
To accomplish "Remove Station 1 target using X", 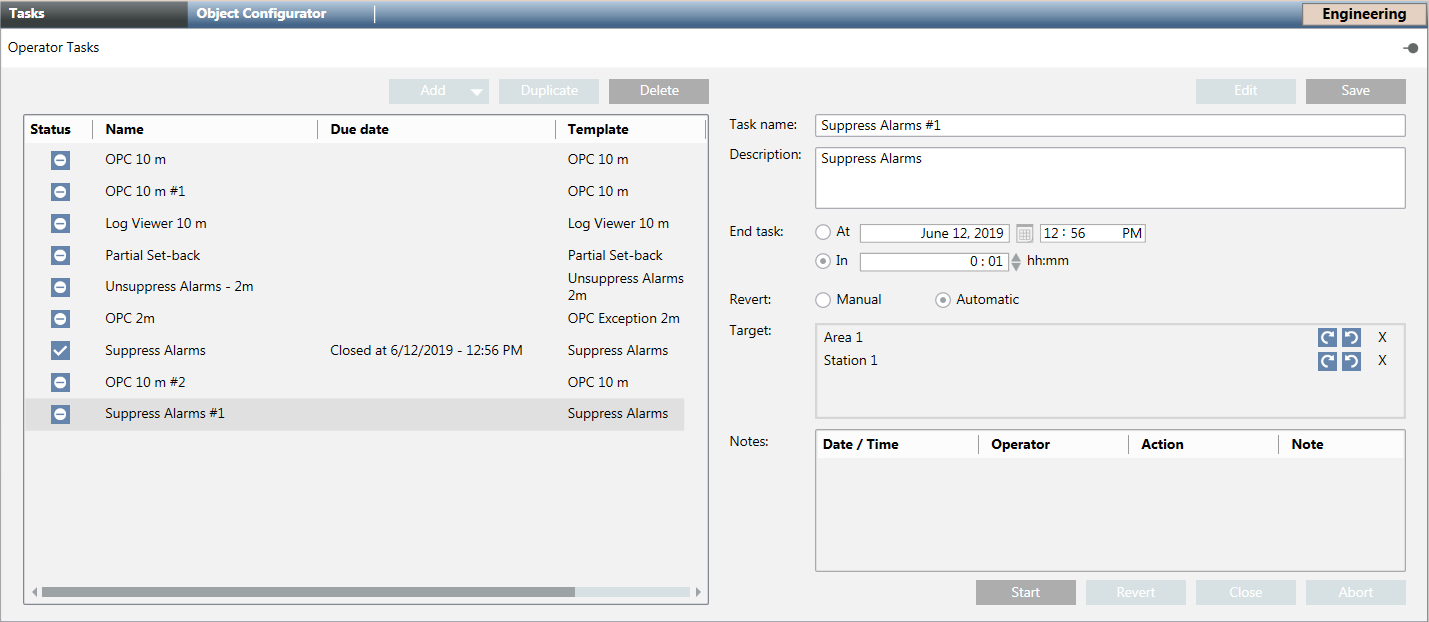I will tap(1382, 361).
